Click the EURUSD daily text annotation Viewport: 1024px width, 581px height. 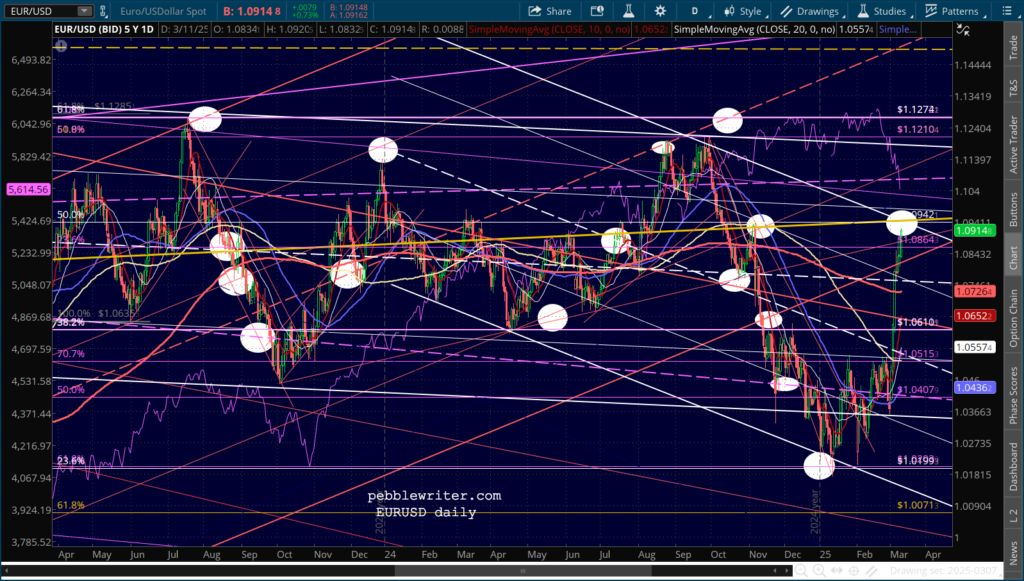click(426, 512)
